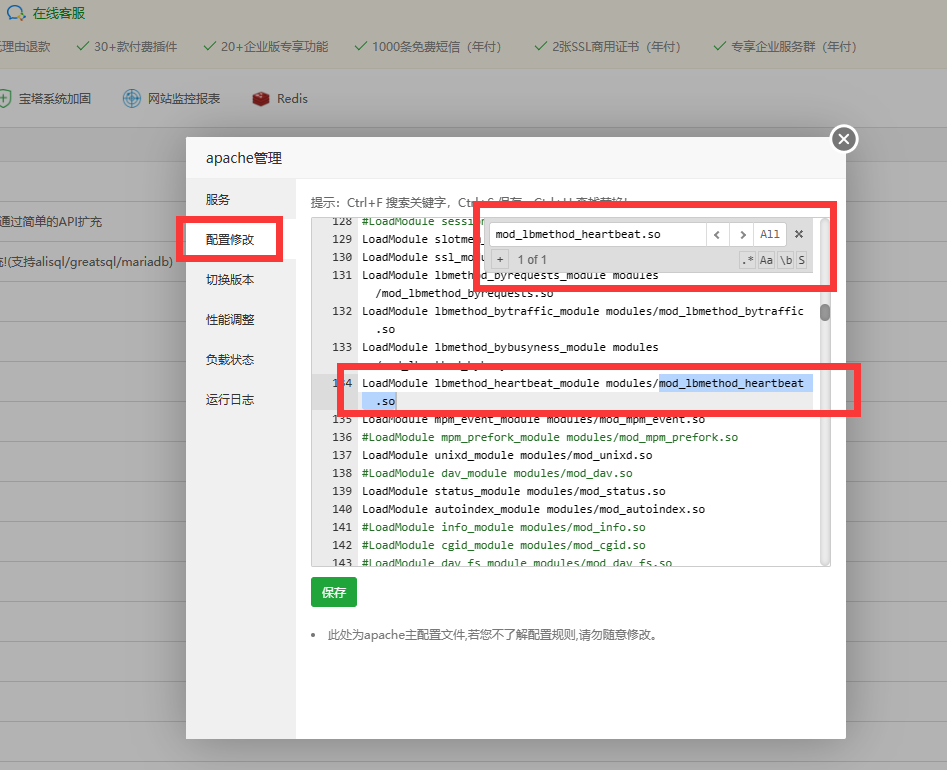Viewport: 947px width, 770px height.
Task: Go to next search match
Action: [741, 235]
